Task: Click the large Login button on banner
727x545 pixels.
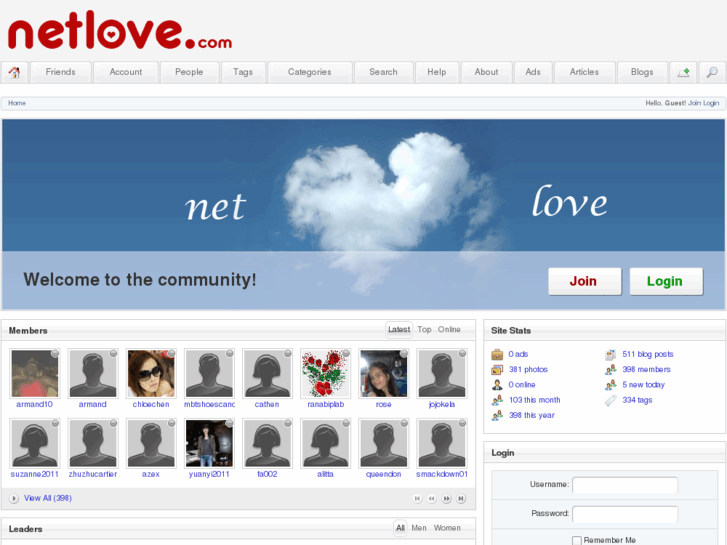Action: pos(666,281)
